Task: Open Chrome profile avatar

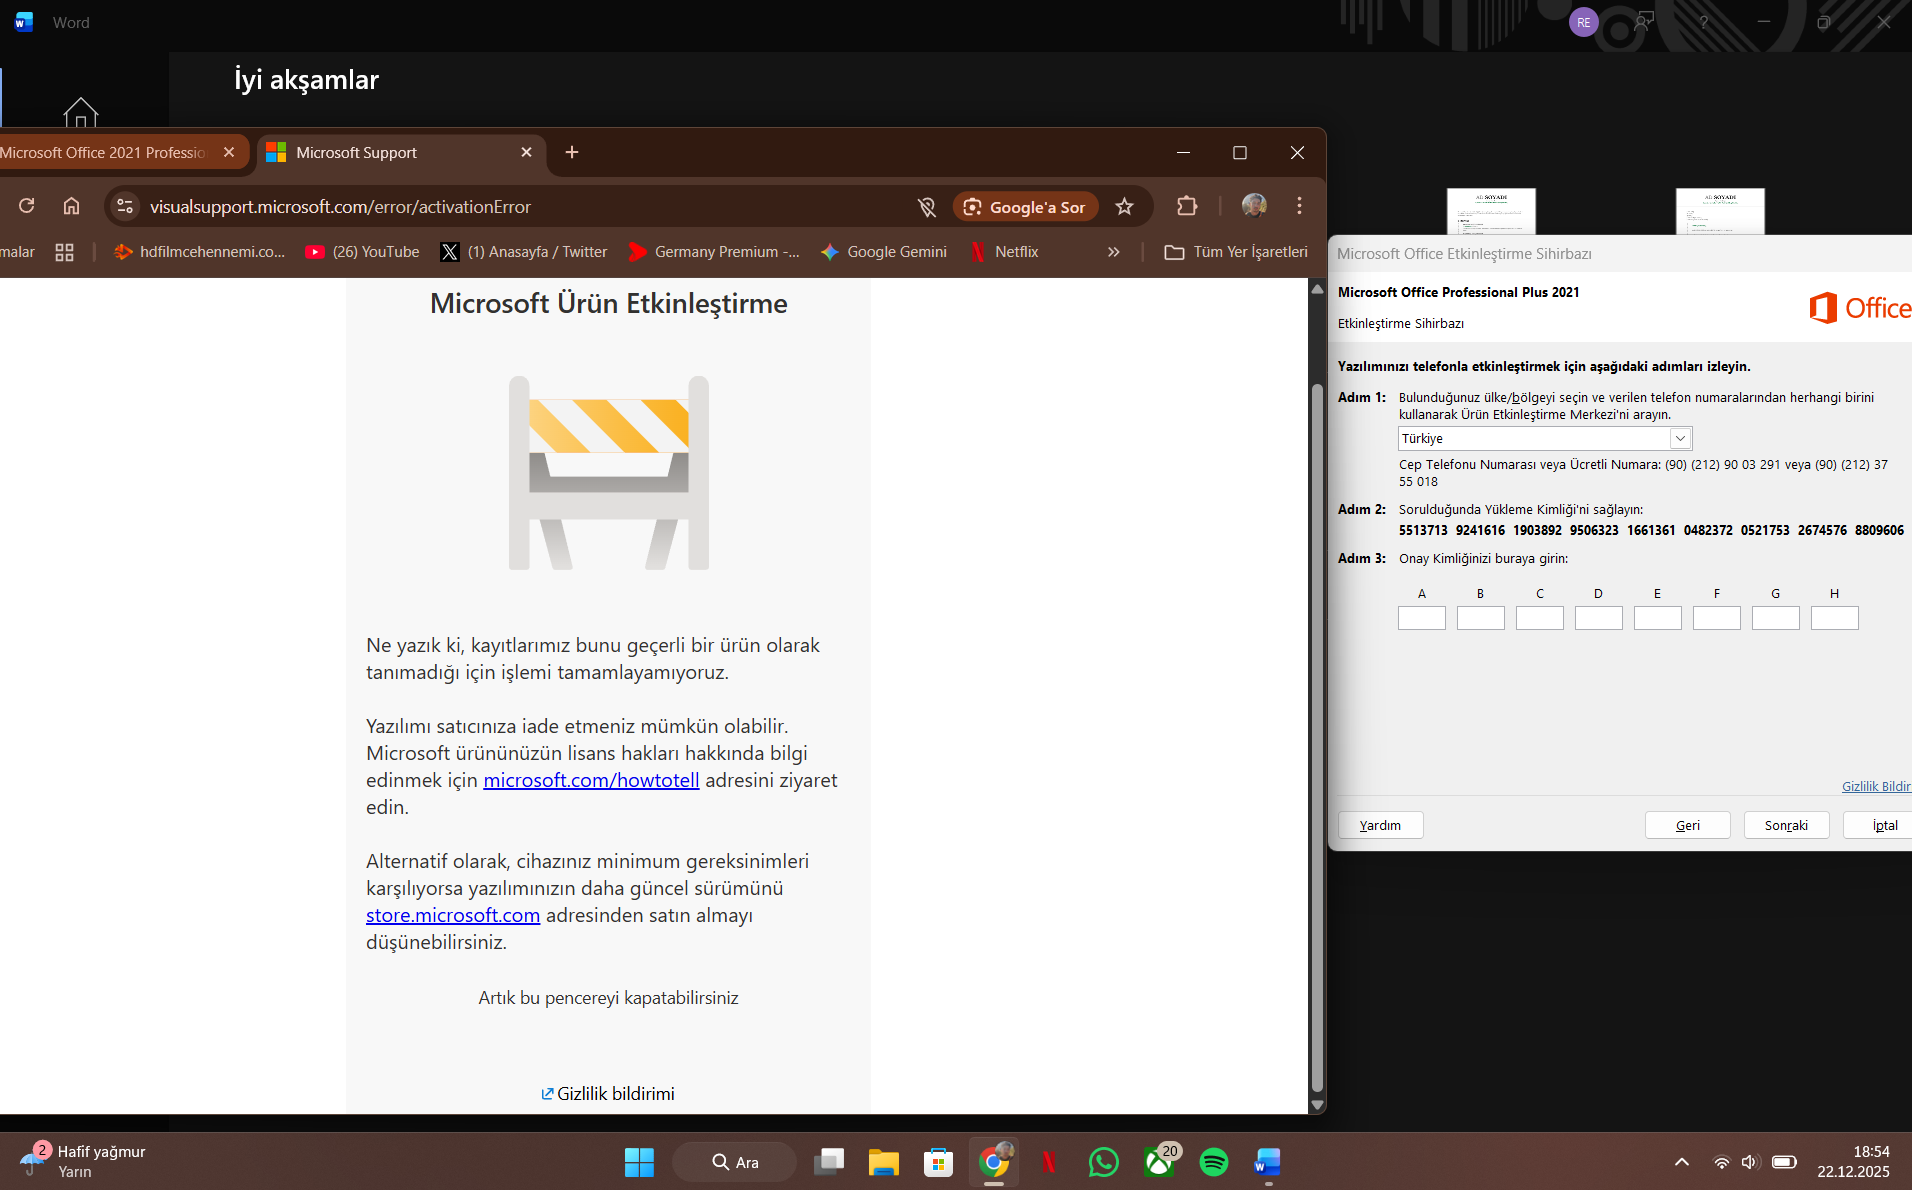Action: pos(1254,206)
